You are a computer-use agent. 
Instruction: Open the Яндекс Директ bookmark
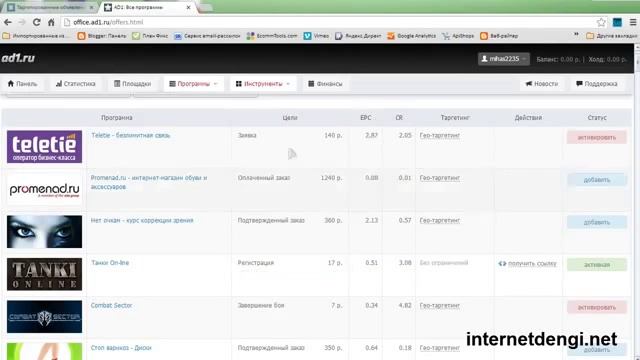coord(358,36)
